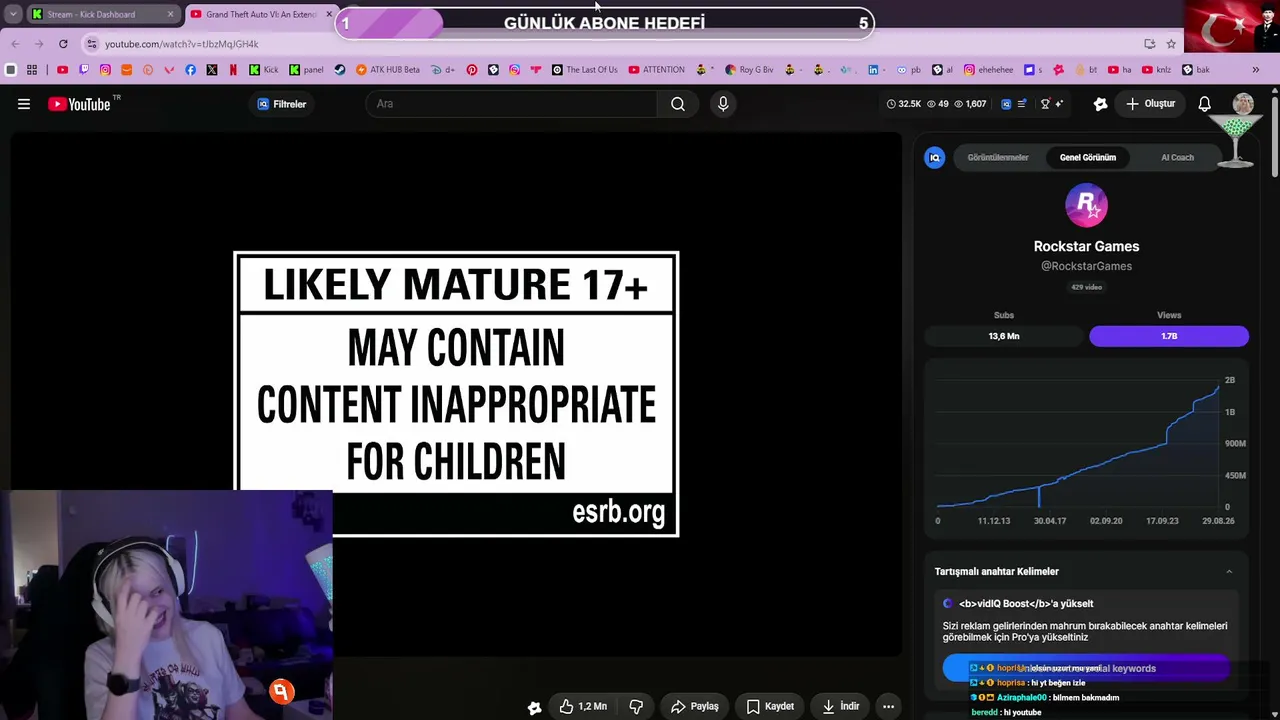Image resolution: width=1280 pixels, height=720 pixels.
Task: Switch to the Görüntülenmeler tab
Action: click(x=998, y=157)
